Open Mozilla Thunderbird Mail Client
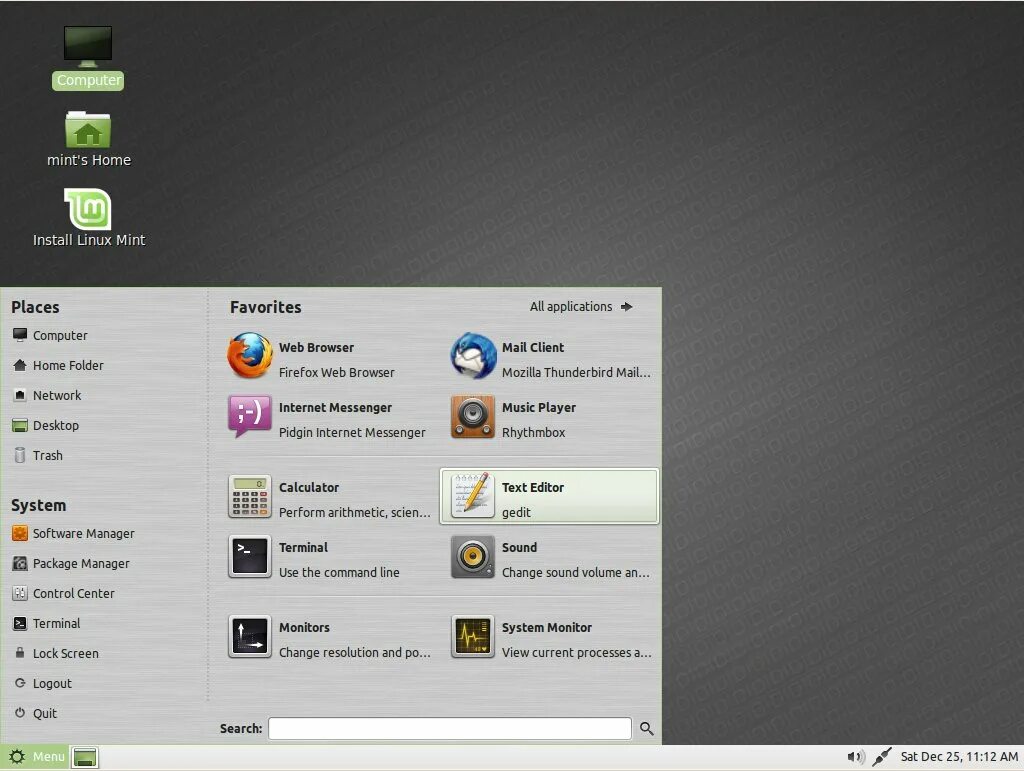The height and width of the screenshot is (771, 1024). pyautogui.click(x=549, y=360)
